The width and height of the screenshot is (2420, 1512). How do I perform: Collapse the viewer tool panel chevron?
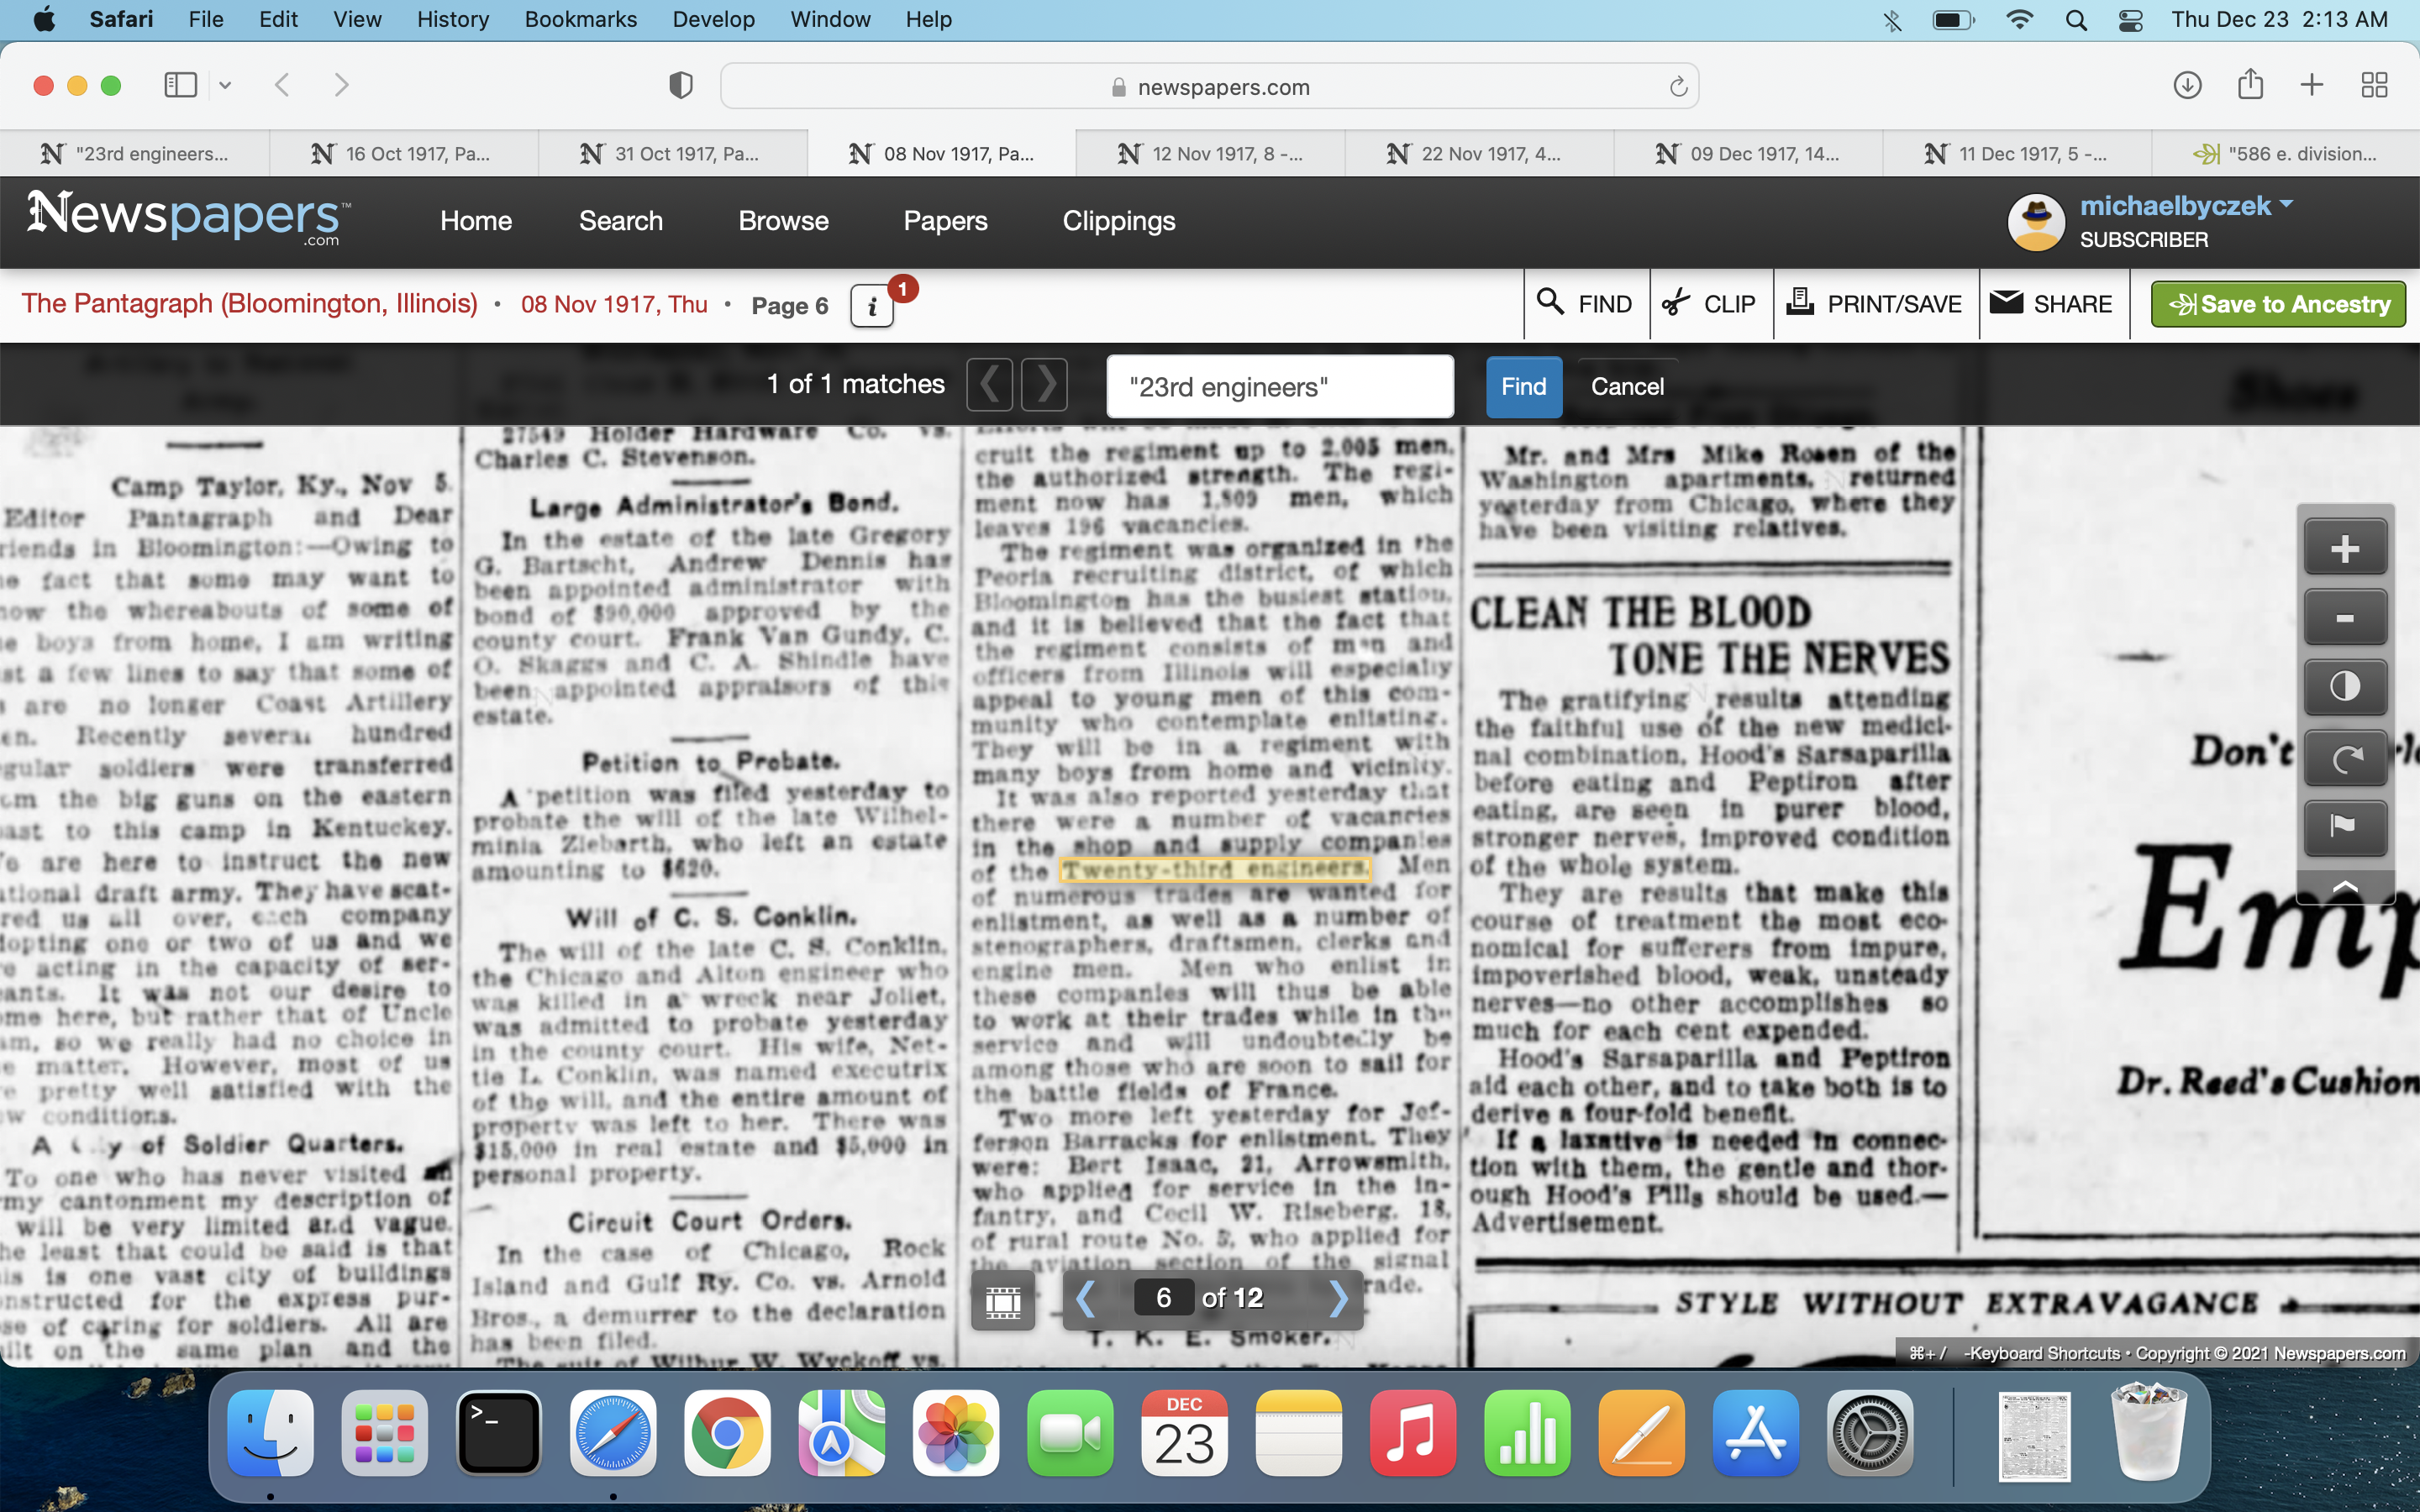[2344, 886]
